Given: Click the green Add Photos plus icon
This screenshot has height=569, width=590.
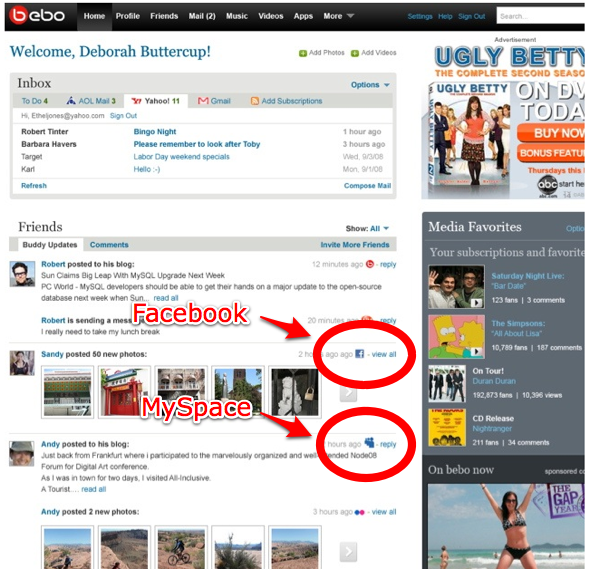Looking at the screenshot, I should point(303,53).
